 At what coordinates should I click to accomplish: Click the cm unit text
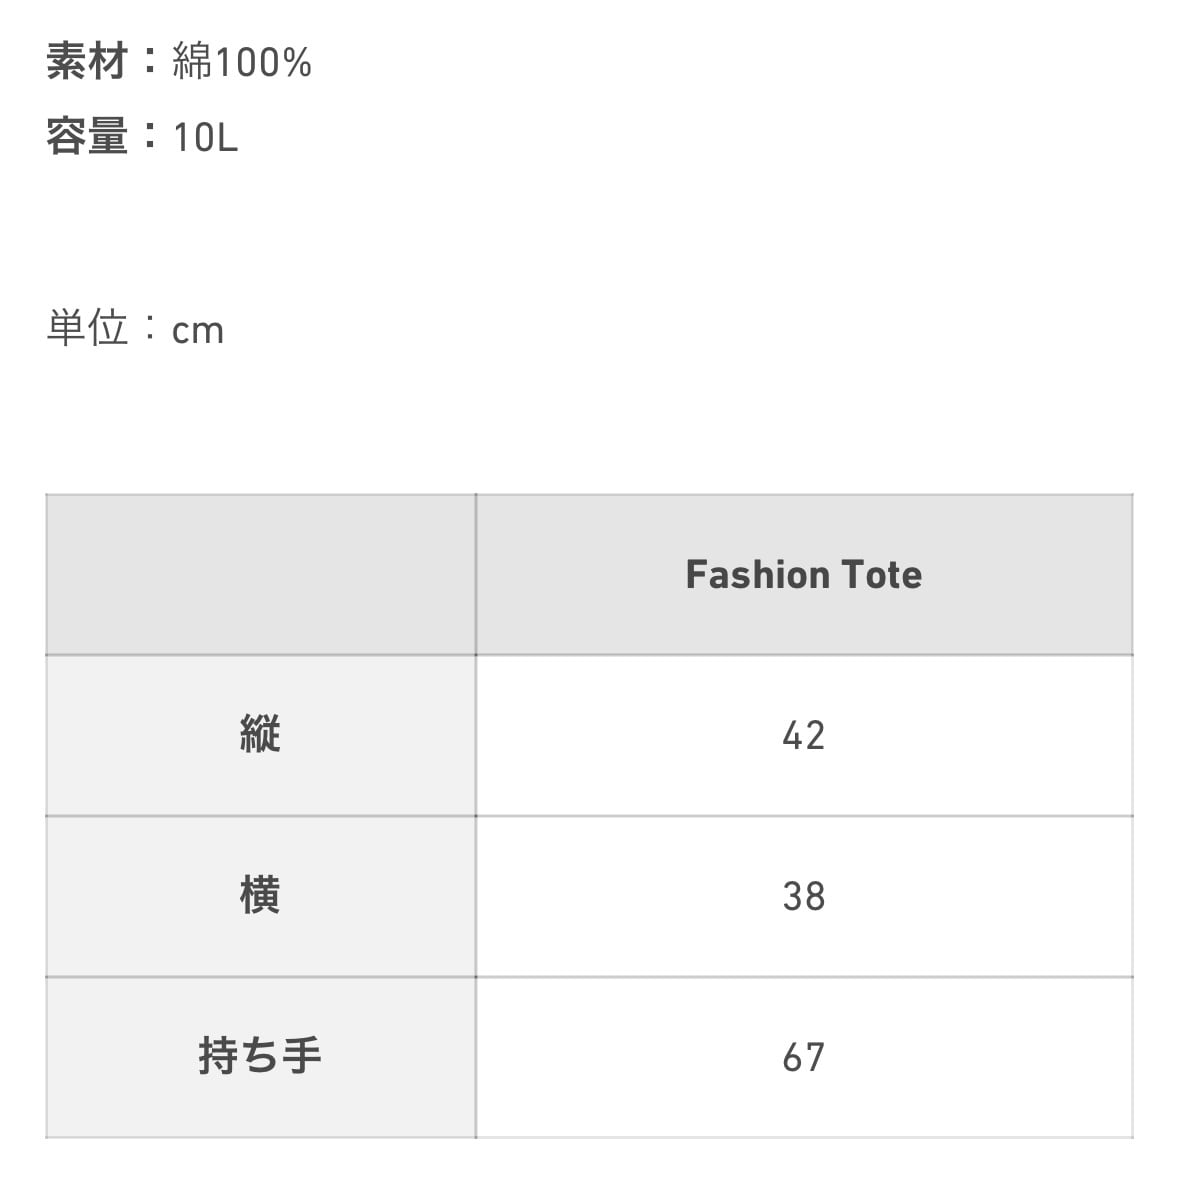pyautogui.click(x=198, y=330)
